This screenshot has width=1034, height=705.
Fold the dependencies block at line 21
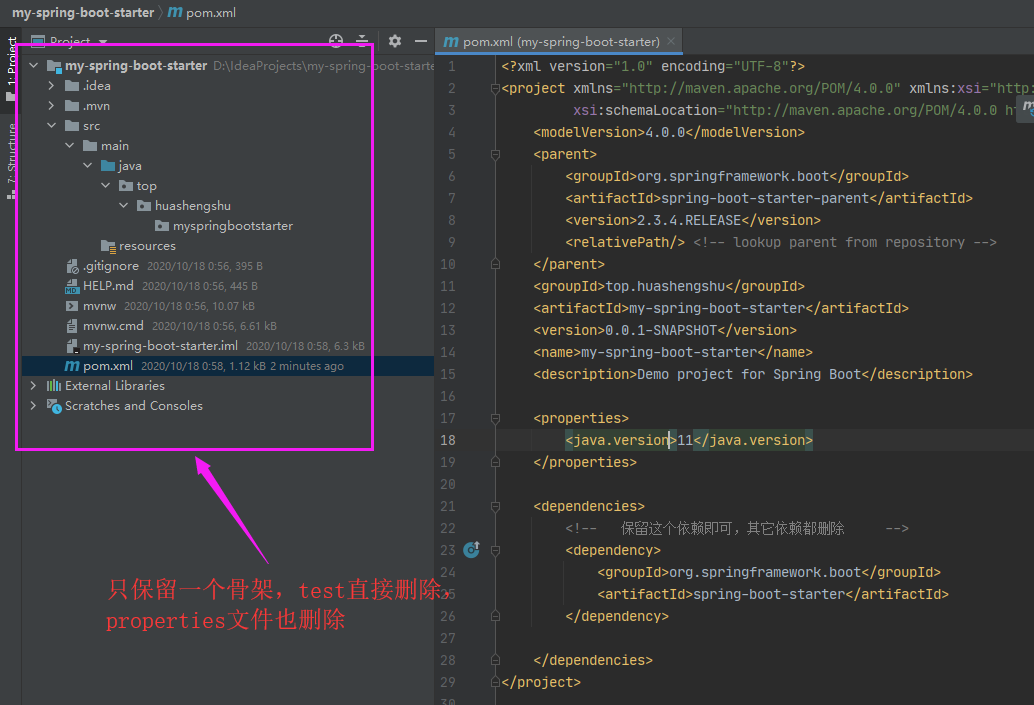[x=495, y=506]
